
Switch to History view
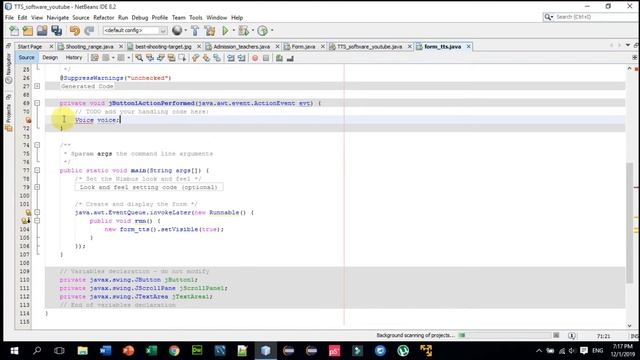click(74, 58)
